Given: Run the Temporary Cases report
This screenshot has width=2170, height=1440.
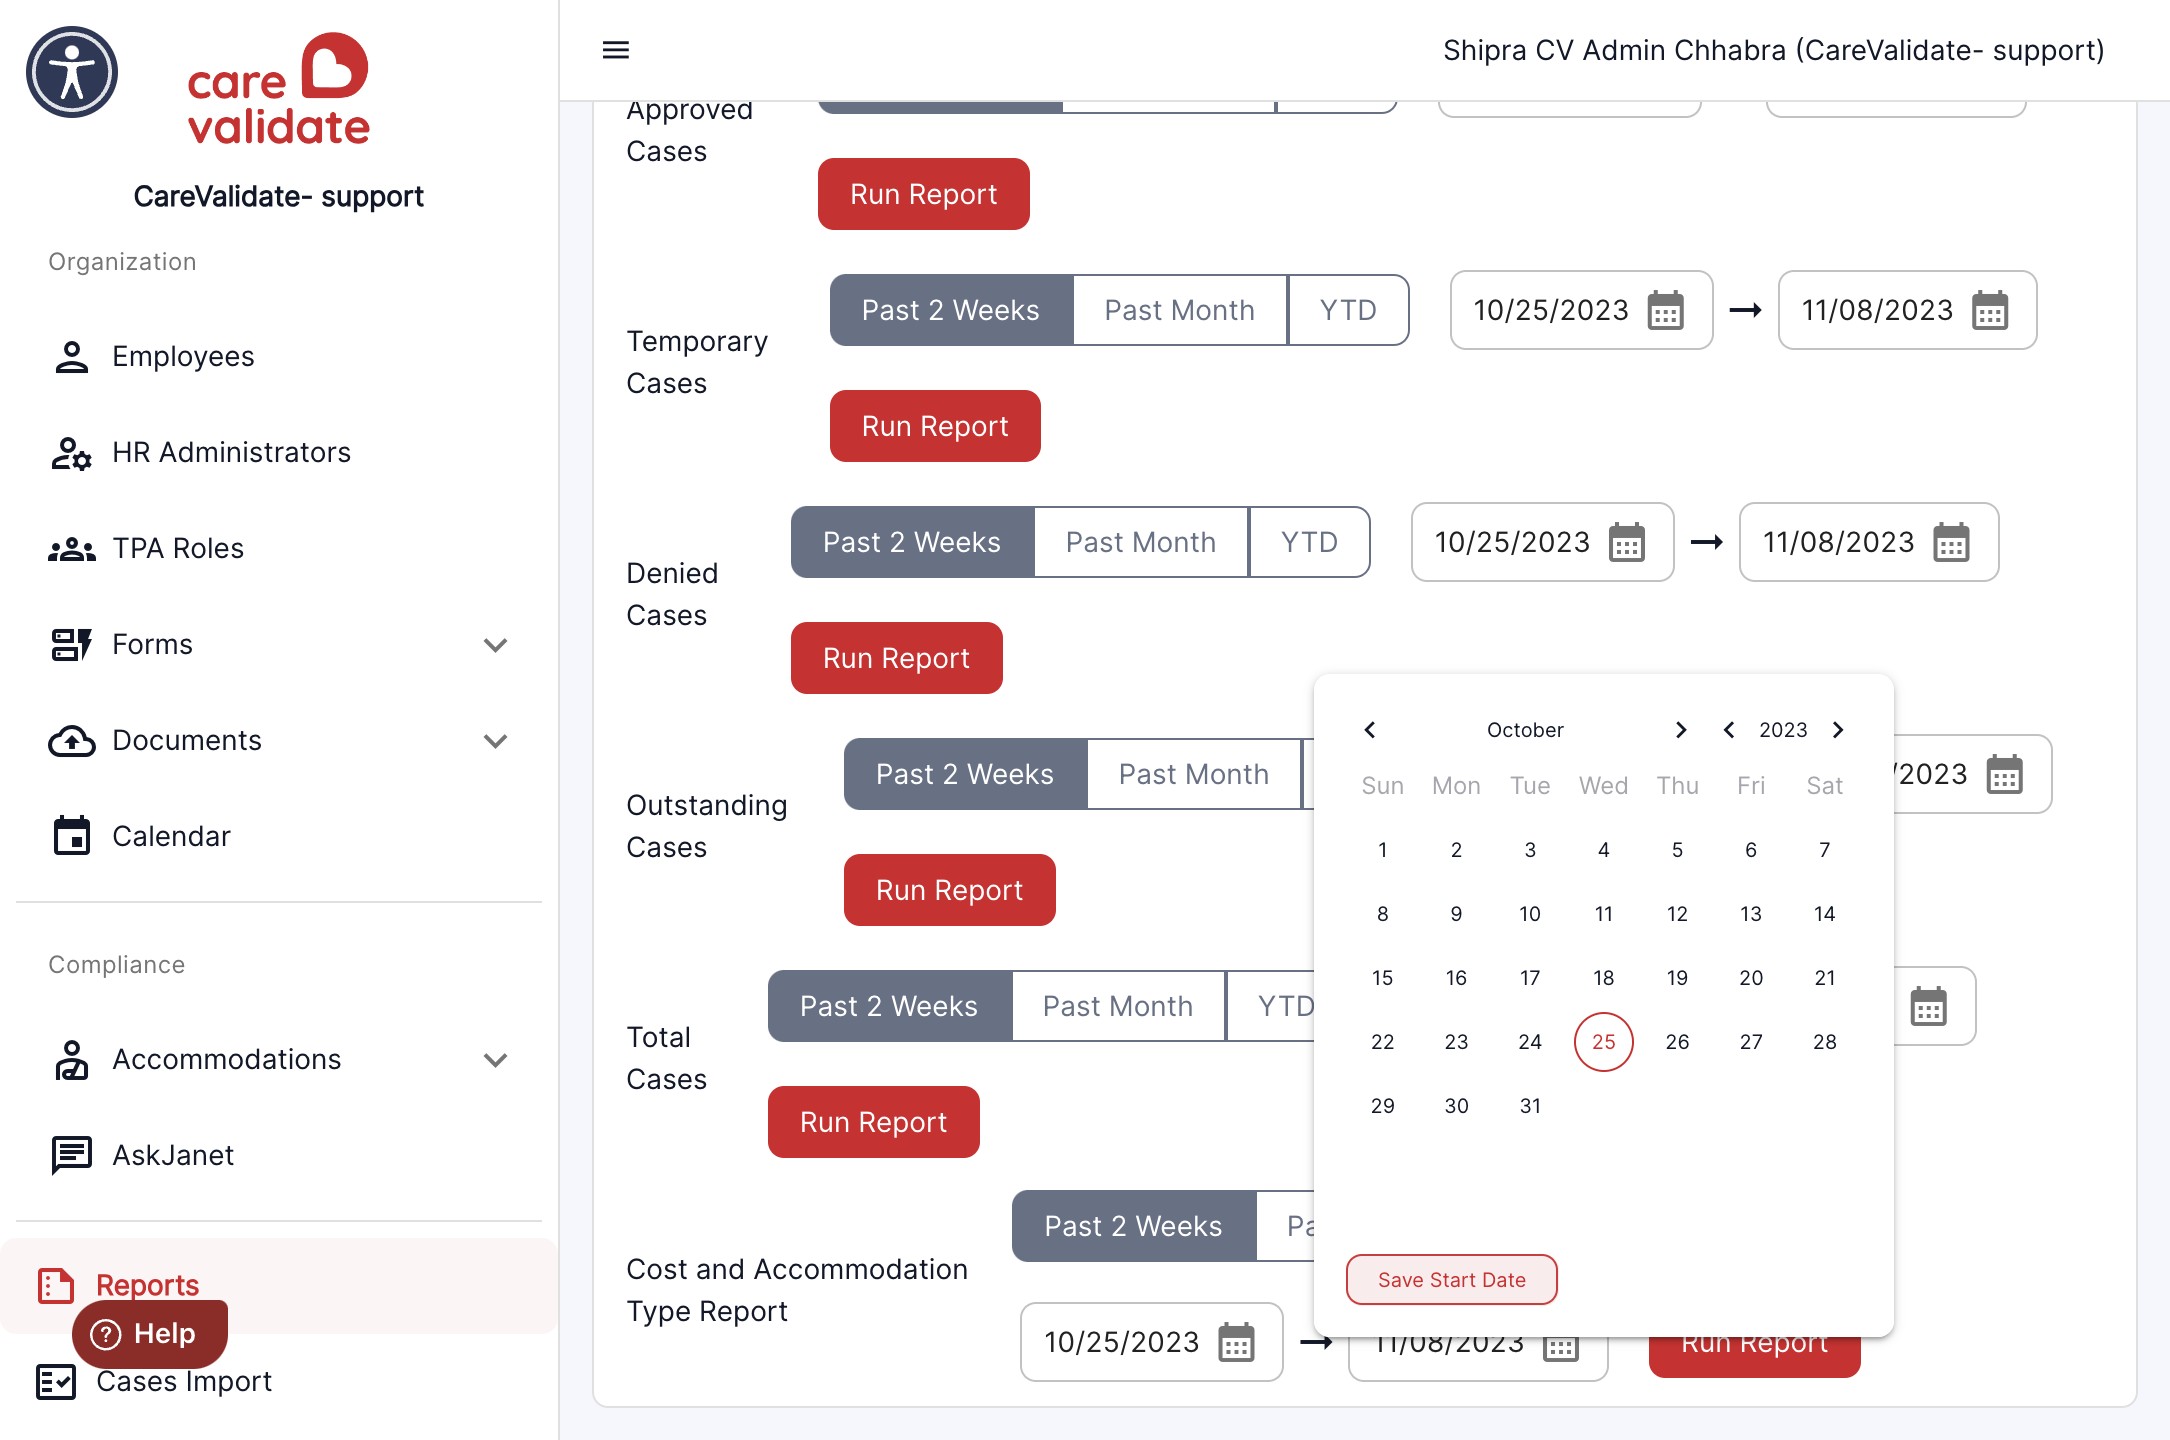Looking at the screenshot, I should coord(935,426).
